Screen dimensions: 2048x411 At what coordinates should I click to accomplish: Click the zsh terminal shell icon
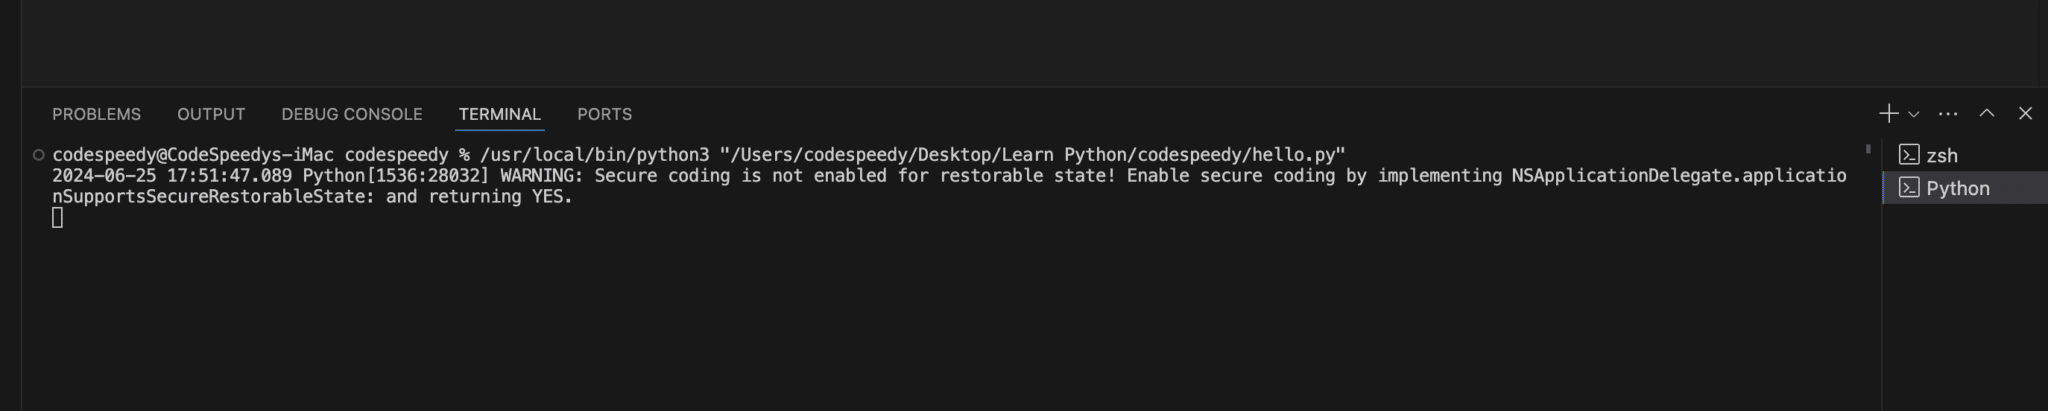(1909, 155)
